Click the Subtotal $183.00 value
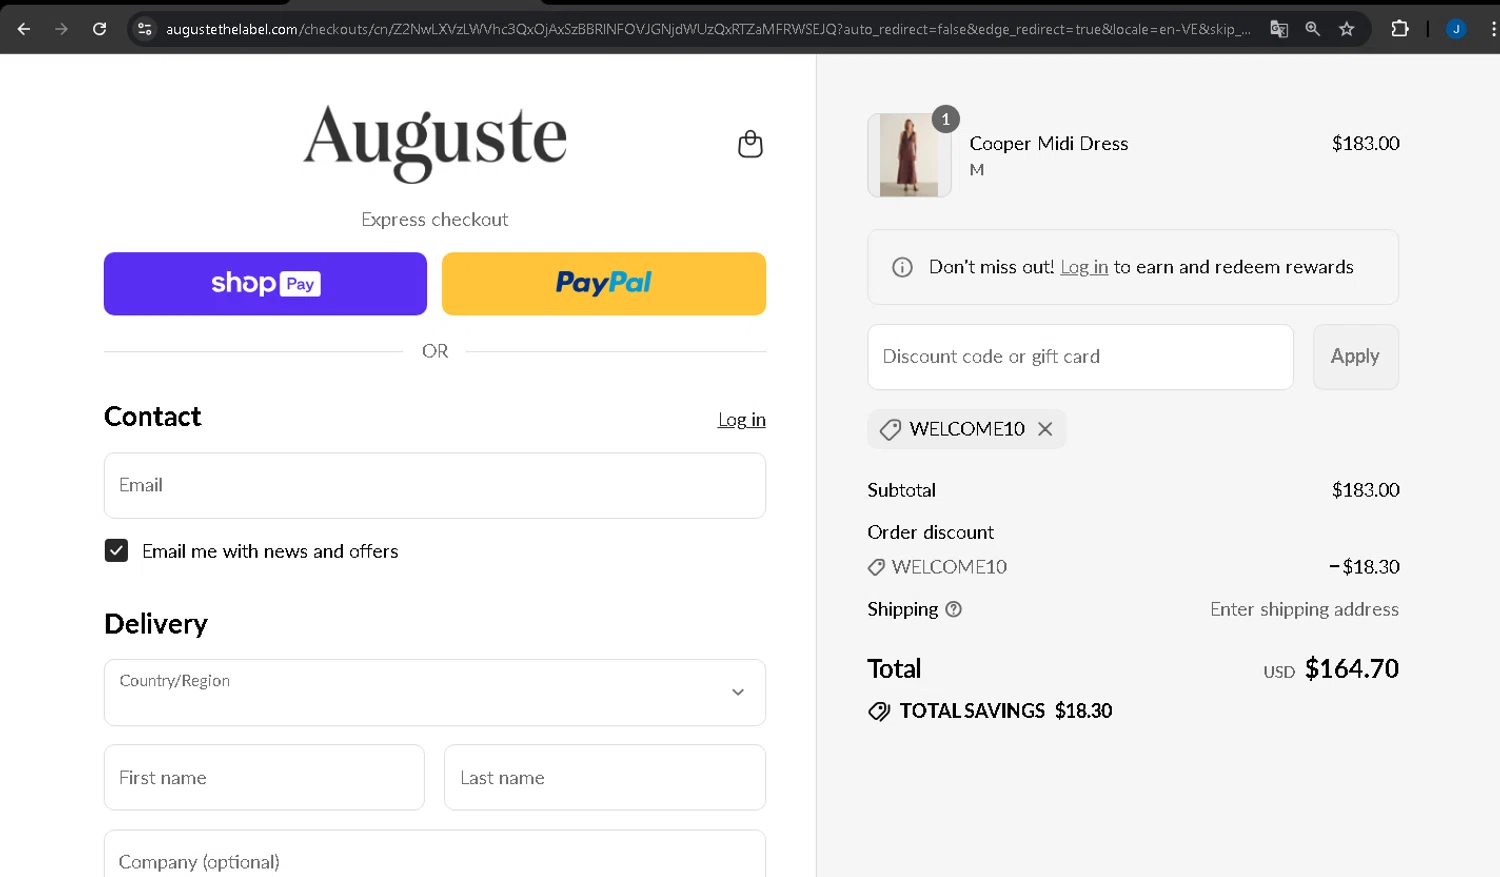Screen dimensions: 1500x877 tap(1365, 490)
